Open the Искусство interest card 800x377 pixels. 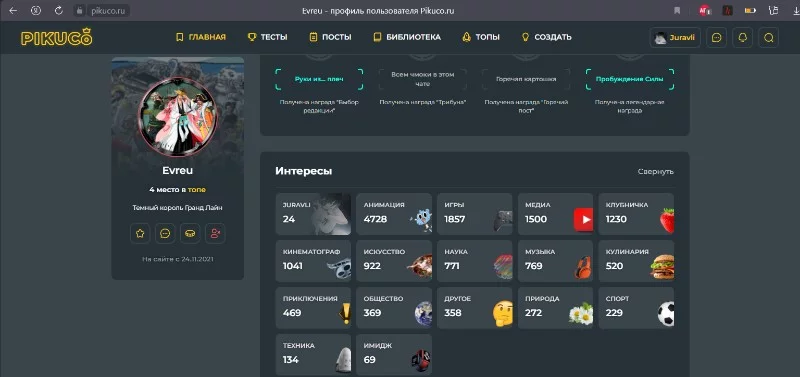[394, 261]
